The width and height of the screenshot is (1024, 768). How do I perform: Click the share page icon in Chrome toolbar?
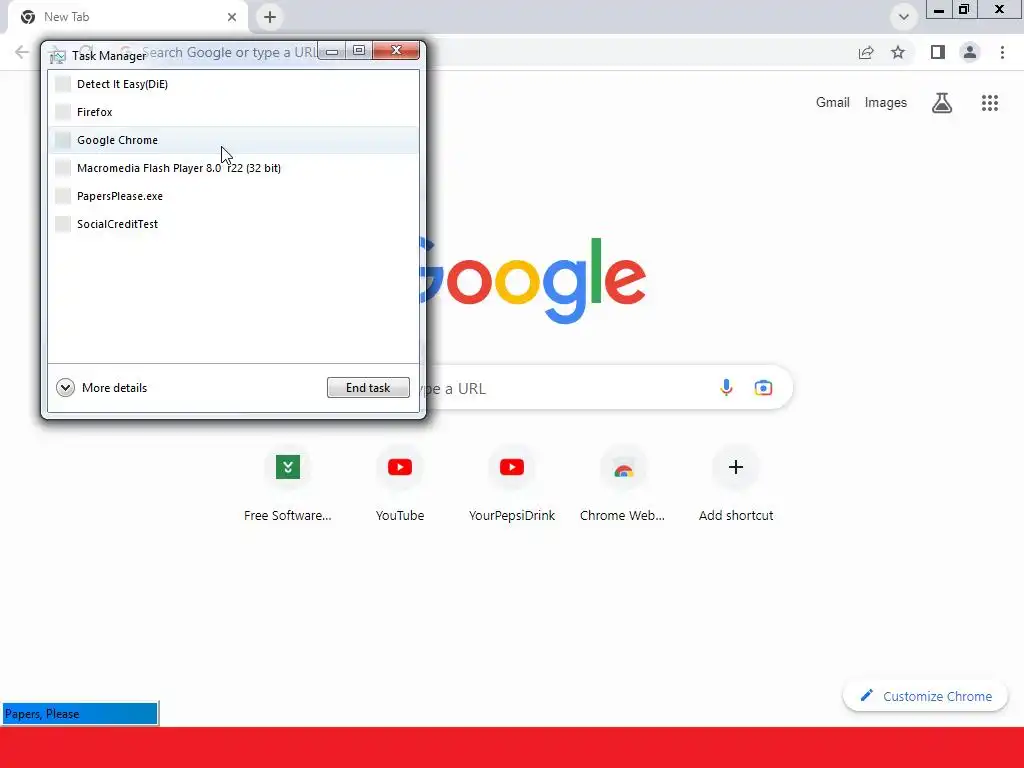(866, 52)
